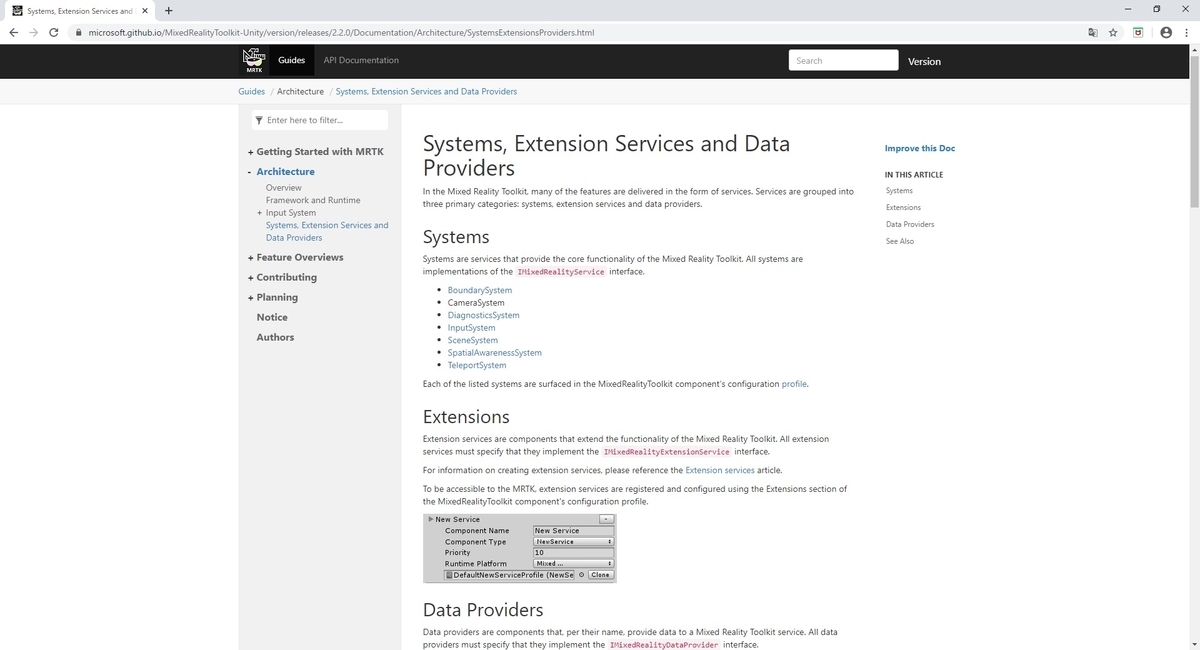The image size is (1200, 650).
Task: Click the filter funnel icon in sidebar
Action: [260, 120]
